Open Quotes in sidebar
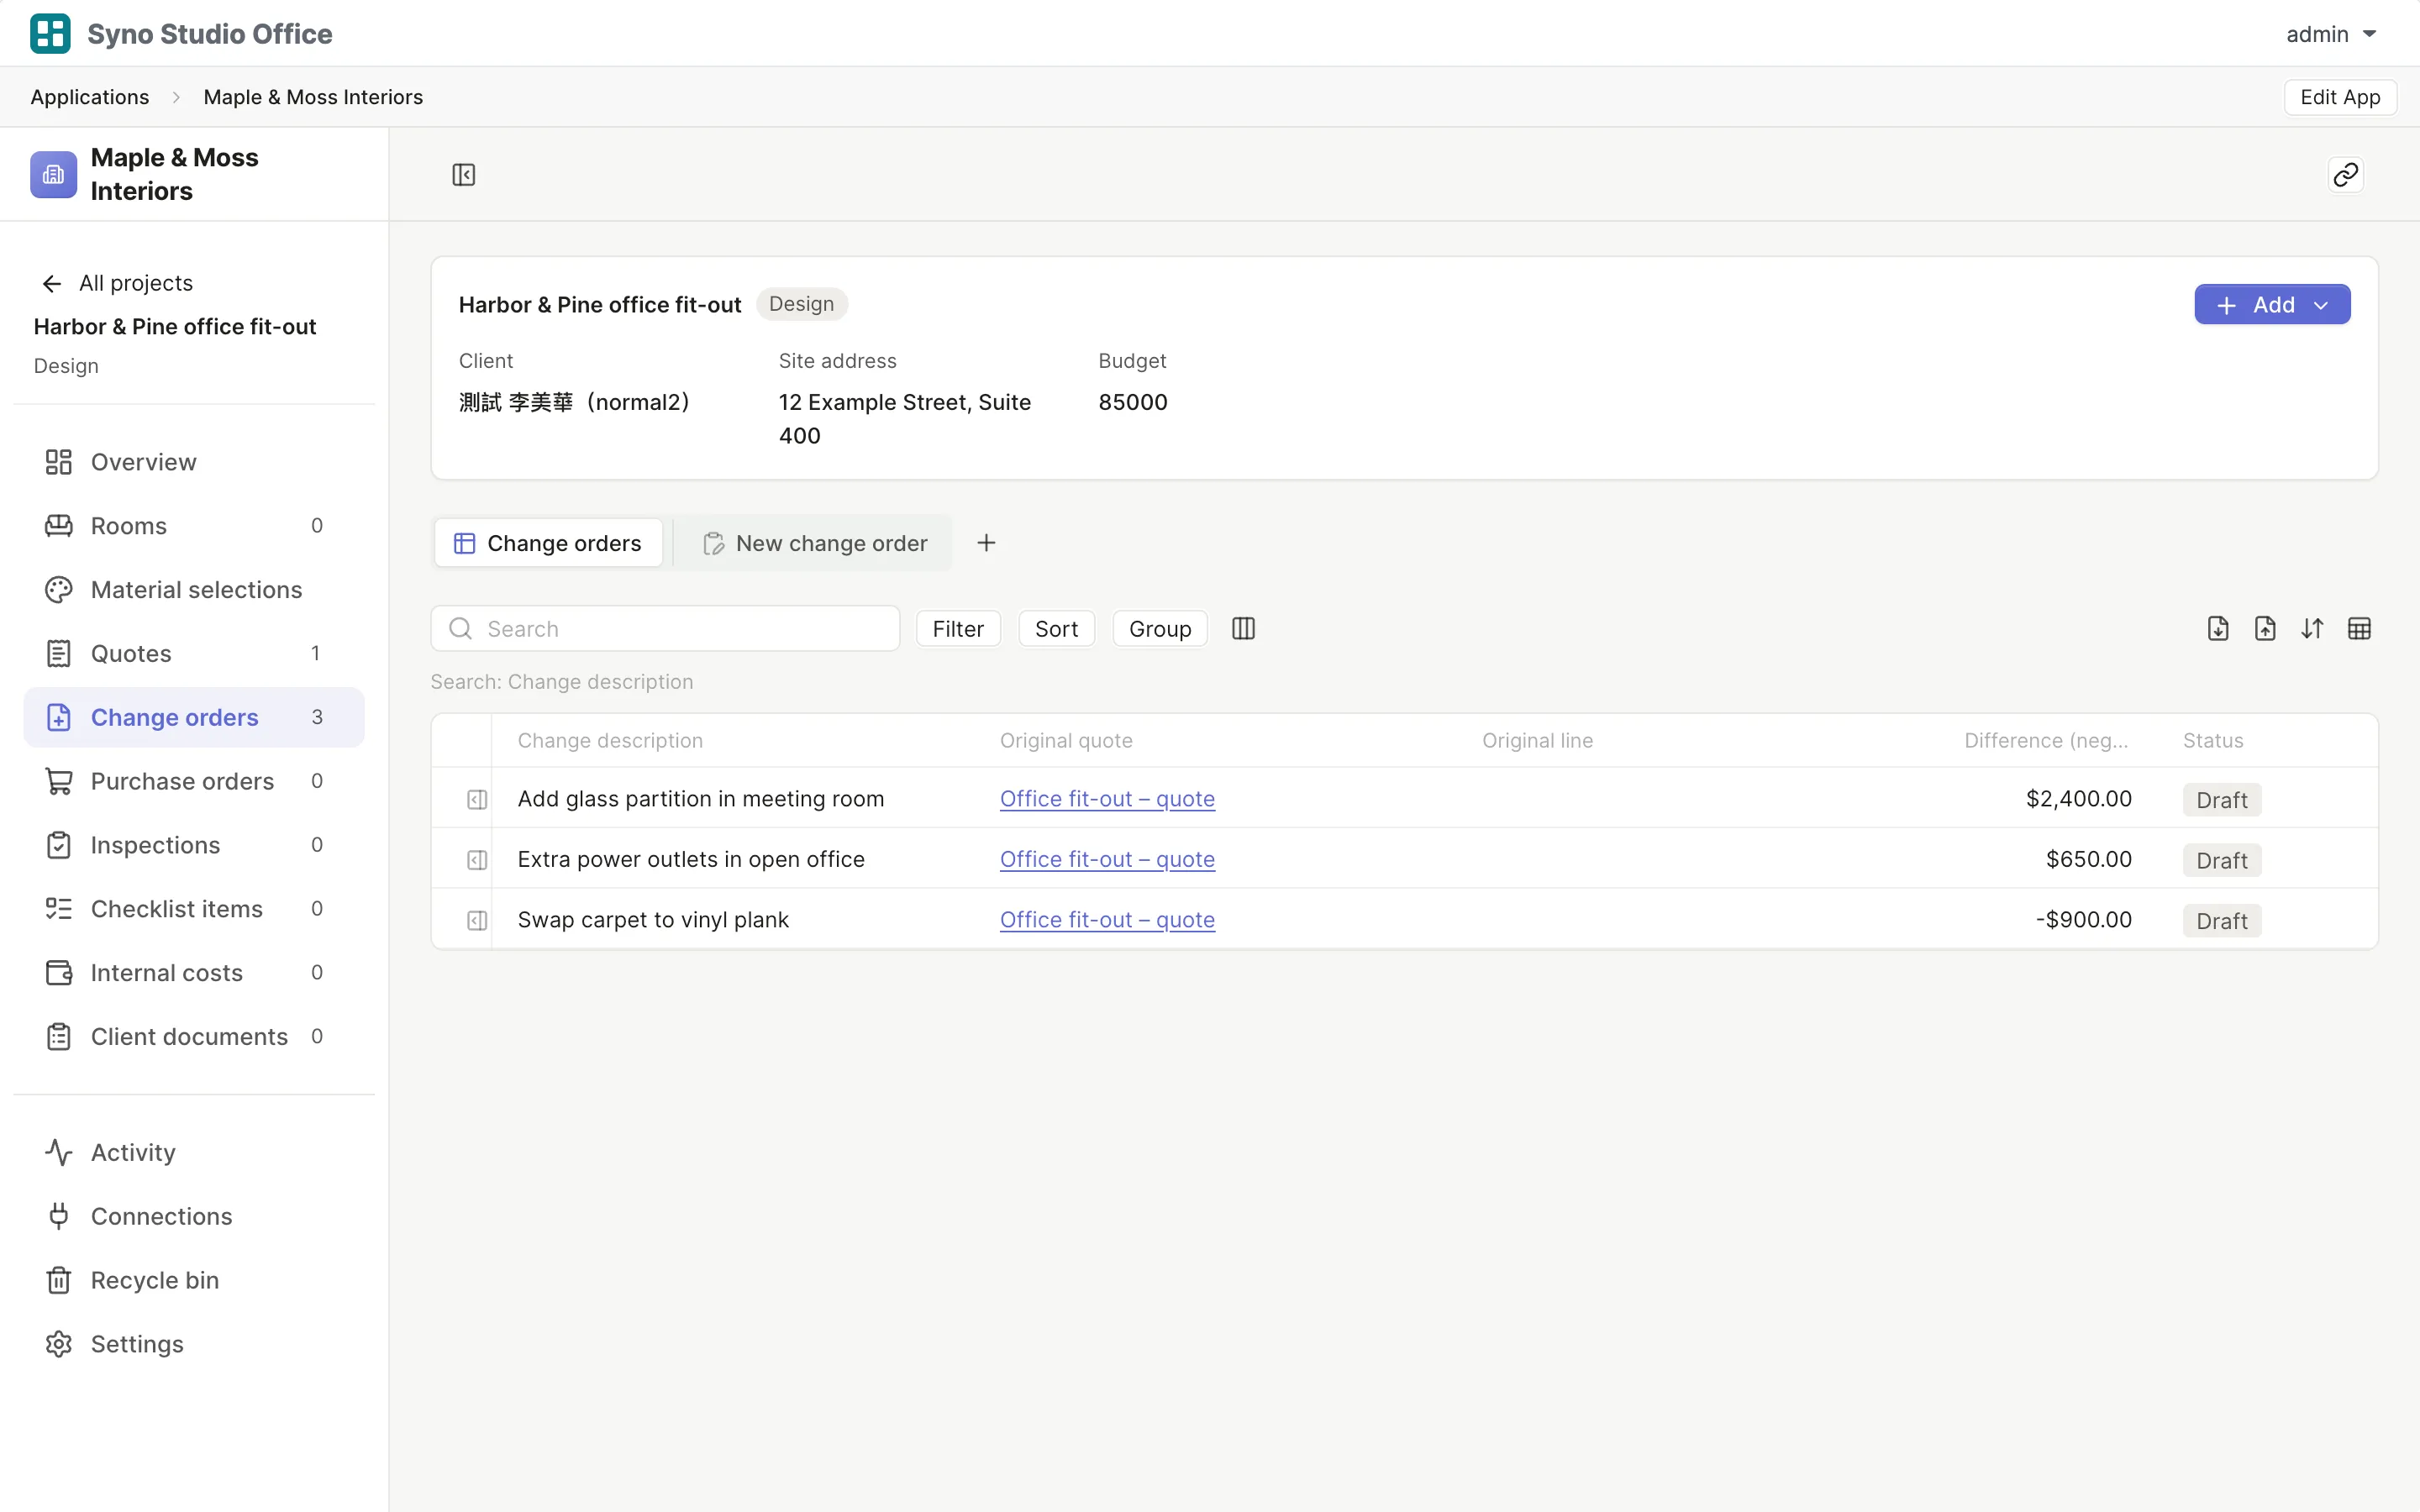 [x=194, y=654]
